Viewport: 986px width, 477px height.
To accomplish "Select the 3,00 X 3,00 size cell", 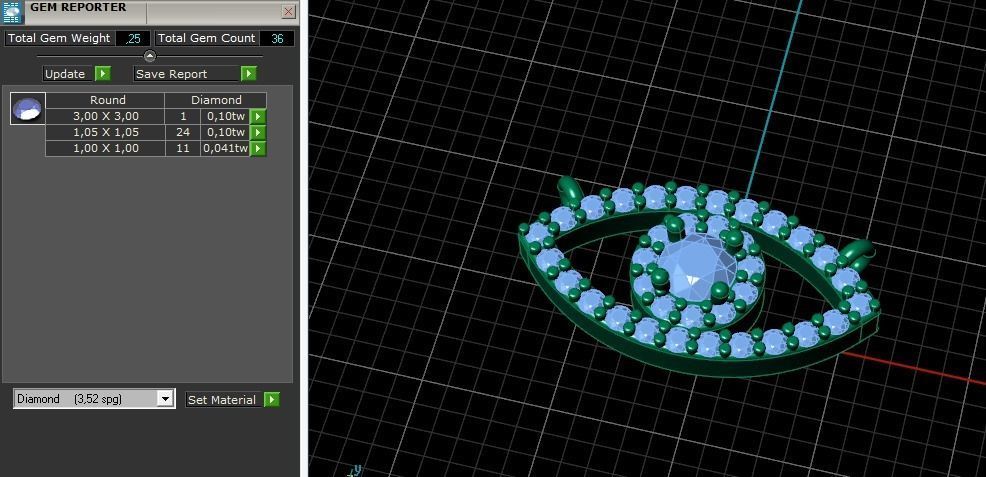I will tap(105, 116).
